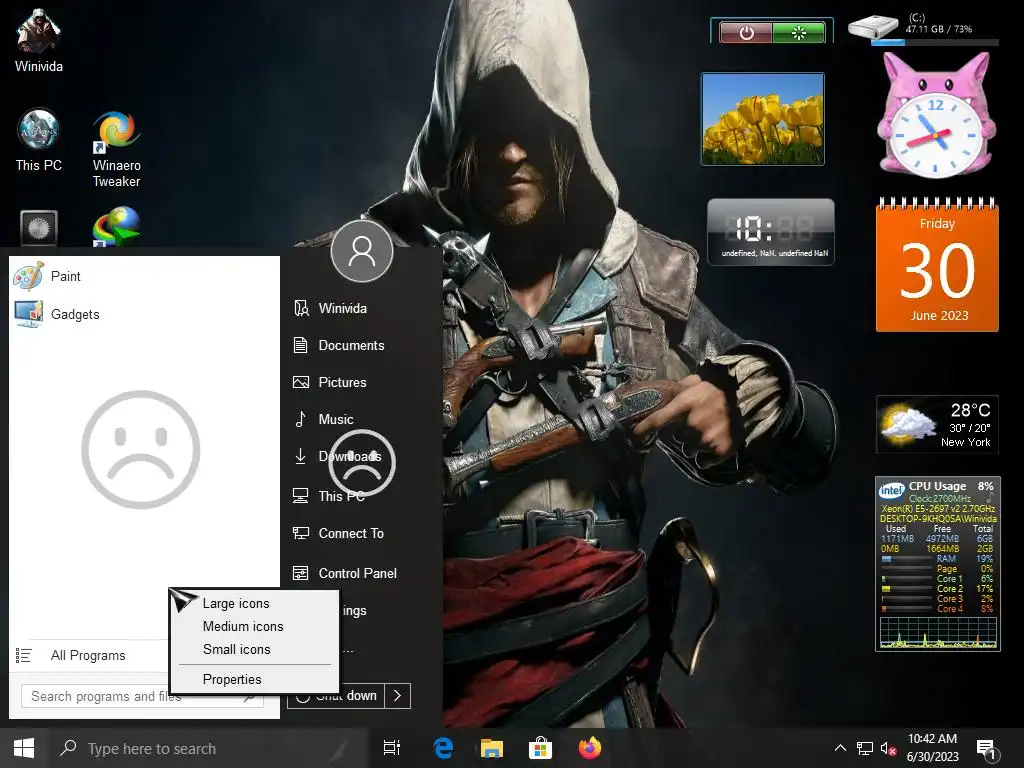Click the network tray icon
The height and width of the screenshot is (768, 1024).
[x=865, y=748]
